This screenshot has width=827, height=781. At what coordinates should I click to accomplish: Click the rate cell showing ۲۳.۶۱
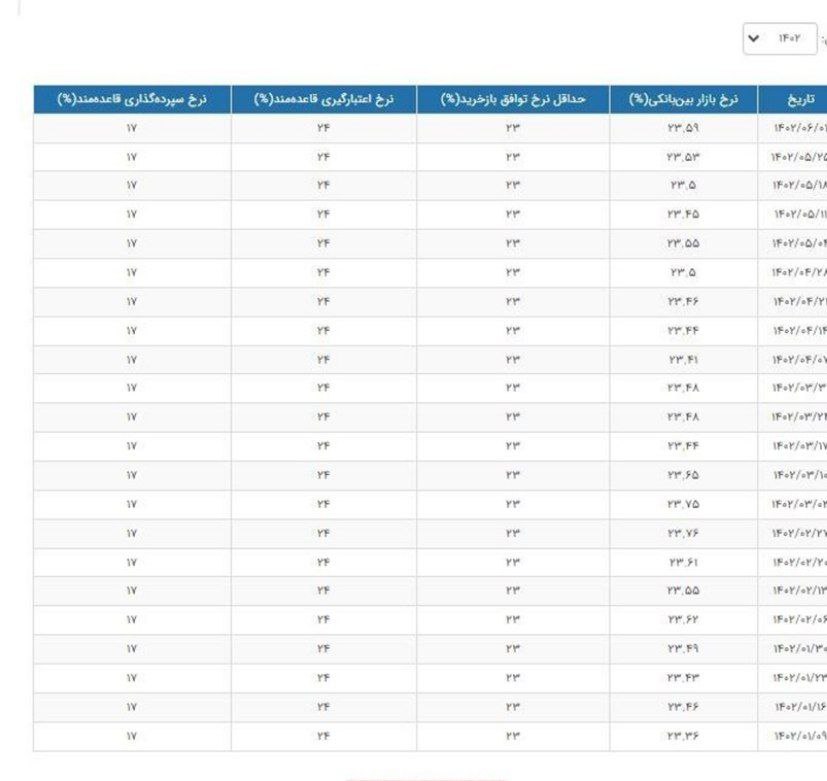(683, 562)
